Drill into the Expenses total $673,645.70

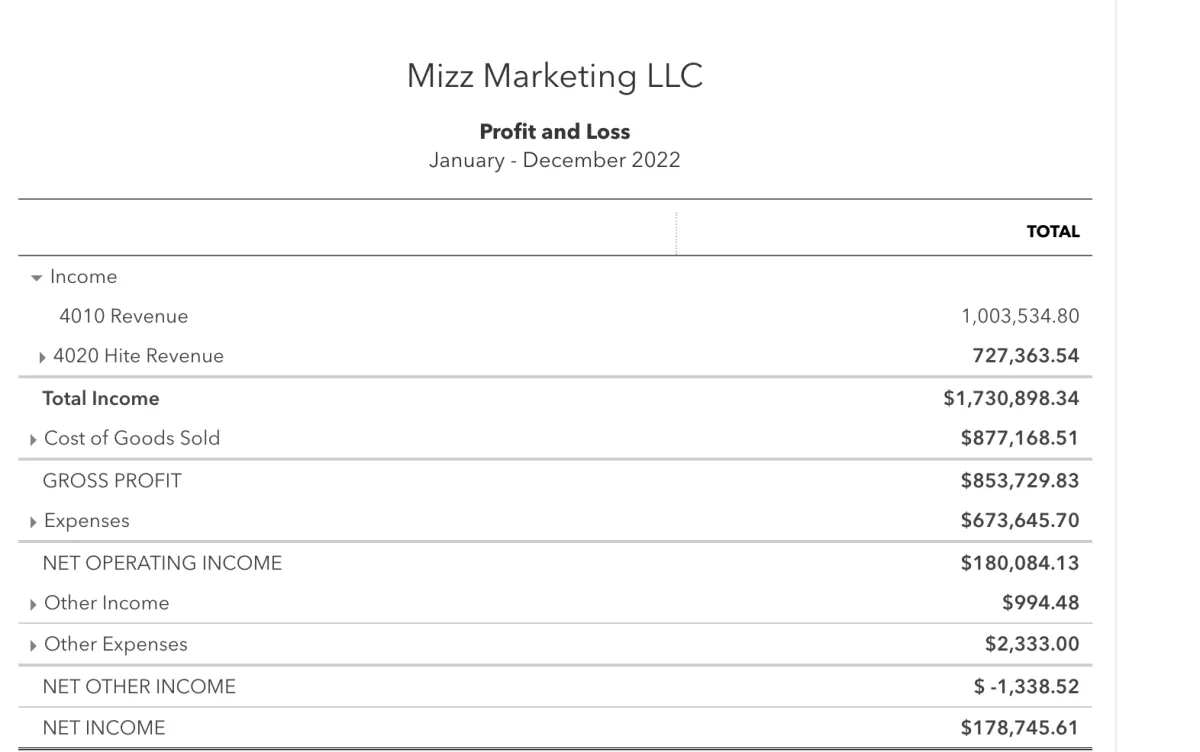pos(1020,521)
